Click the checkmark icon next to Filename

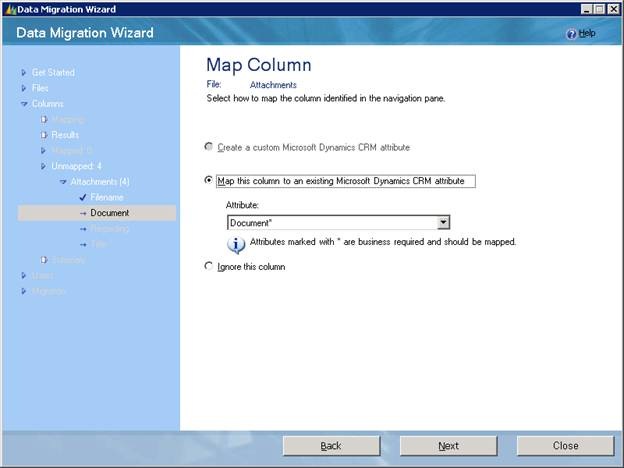83,197
